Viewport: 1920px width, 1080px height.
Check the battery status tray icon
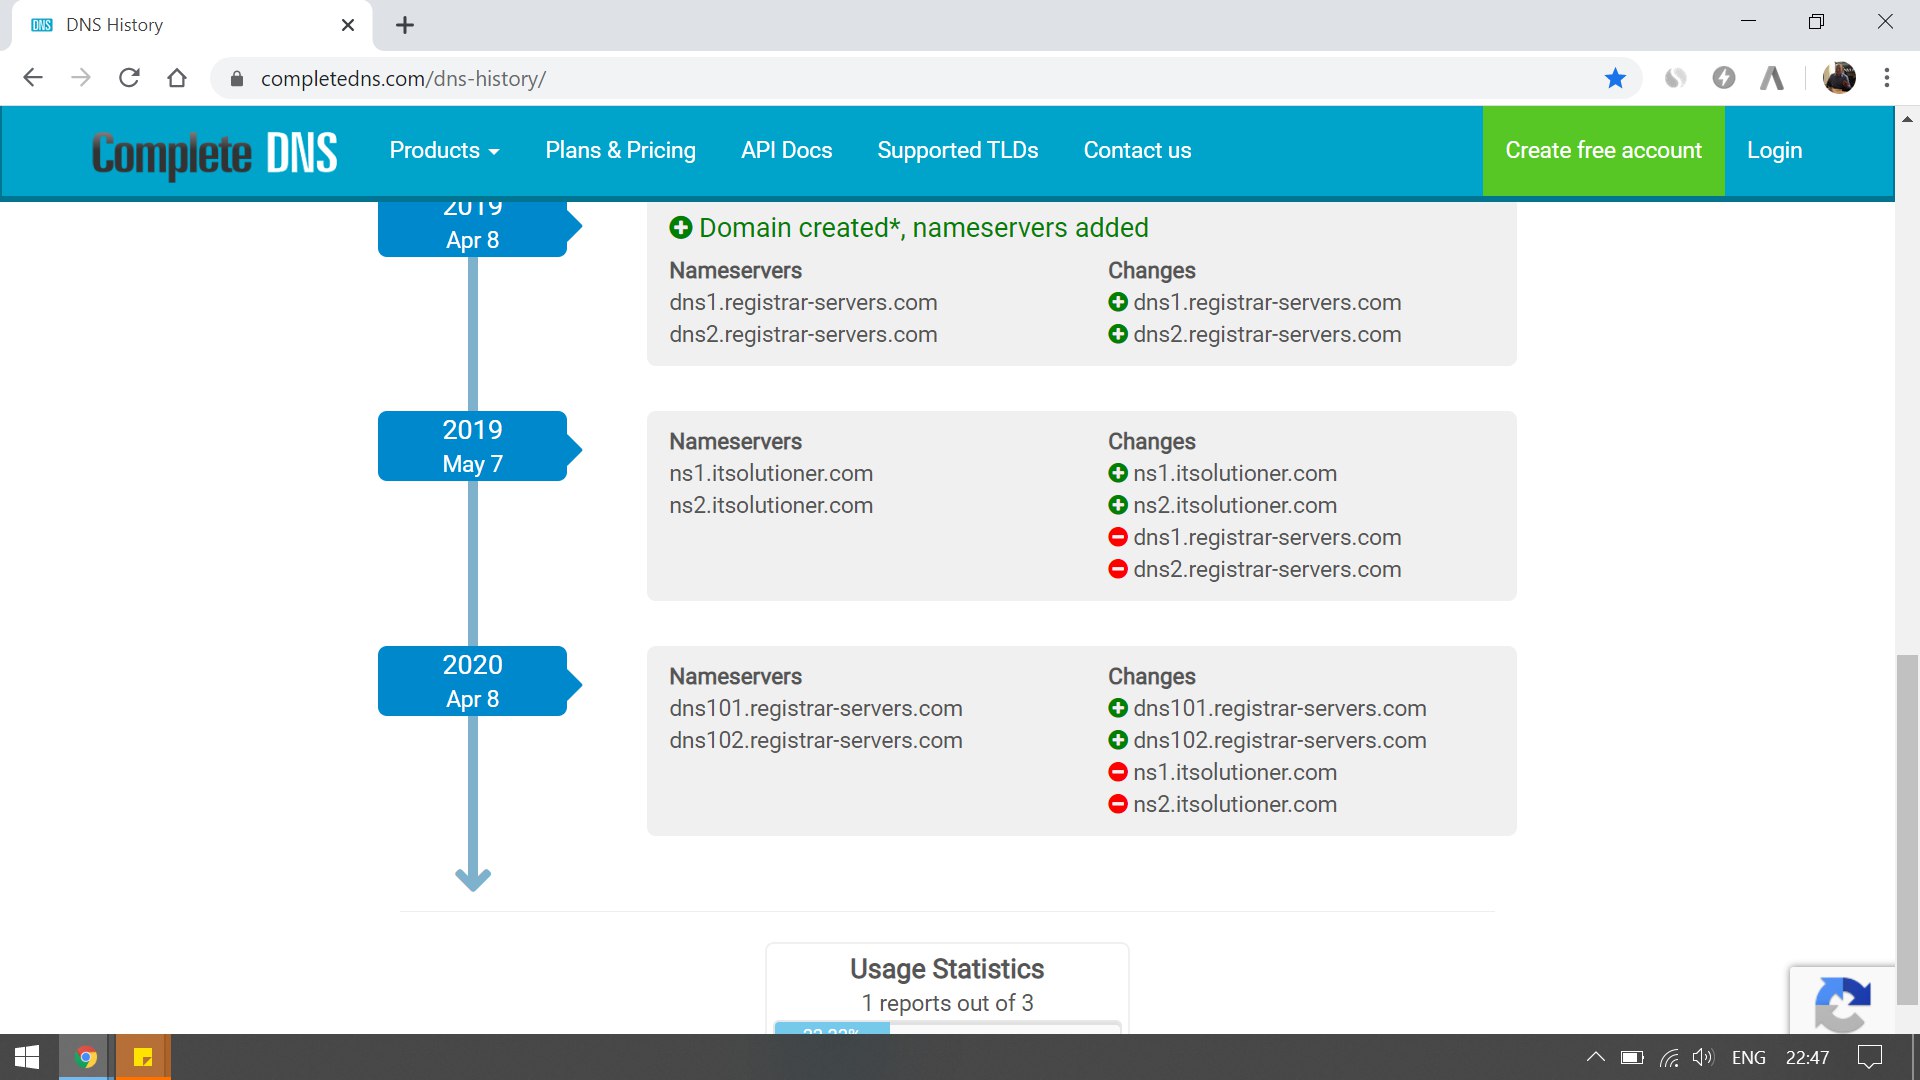(x=1632, y=1057)
